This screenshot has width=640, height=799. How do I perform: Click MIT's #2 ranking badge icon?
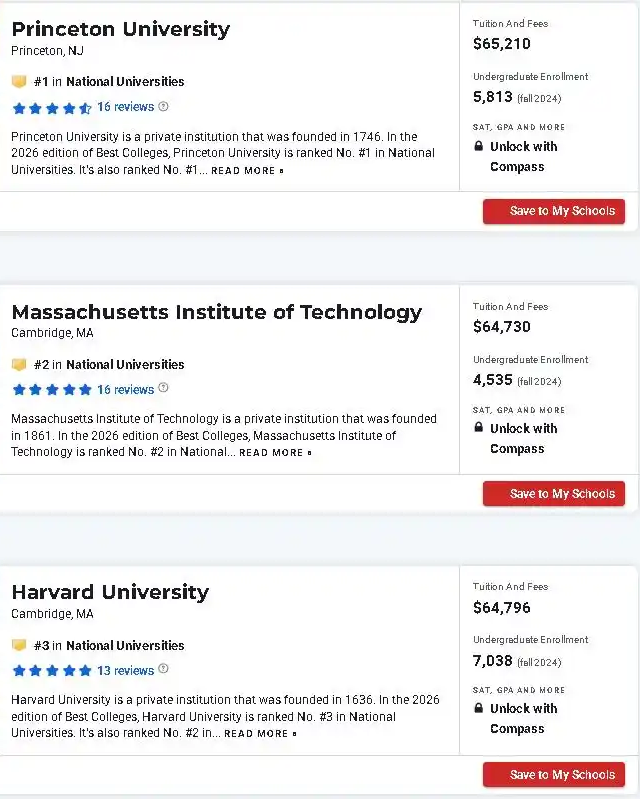click(19, 365)
